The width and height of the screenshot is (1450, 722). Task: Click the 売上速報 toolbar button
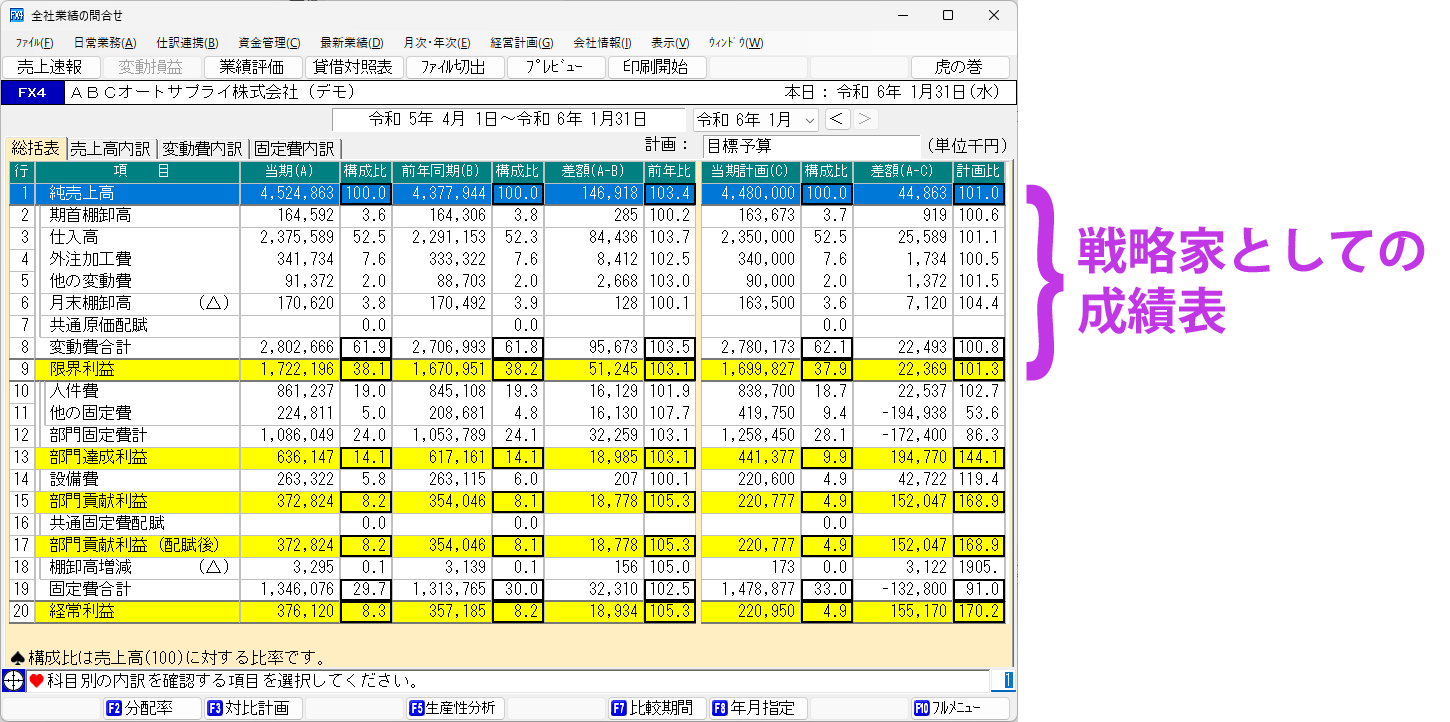pyautogui.click(x=51, y=67)
